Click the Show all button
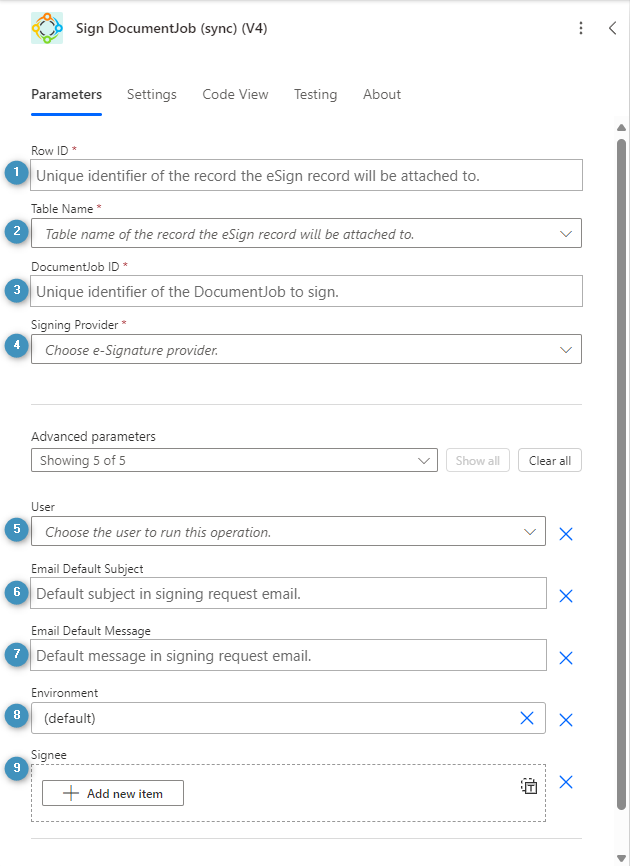 click(478, 460)
